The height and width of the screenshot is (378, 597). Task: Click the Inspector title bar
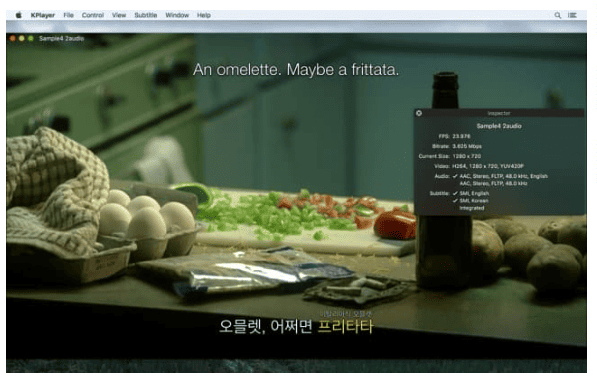499,113
